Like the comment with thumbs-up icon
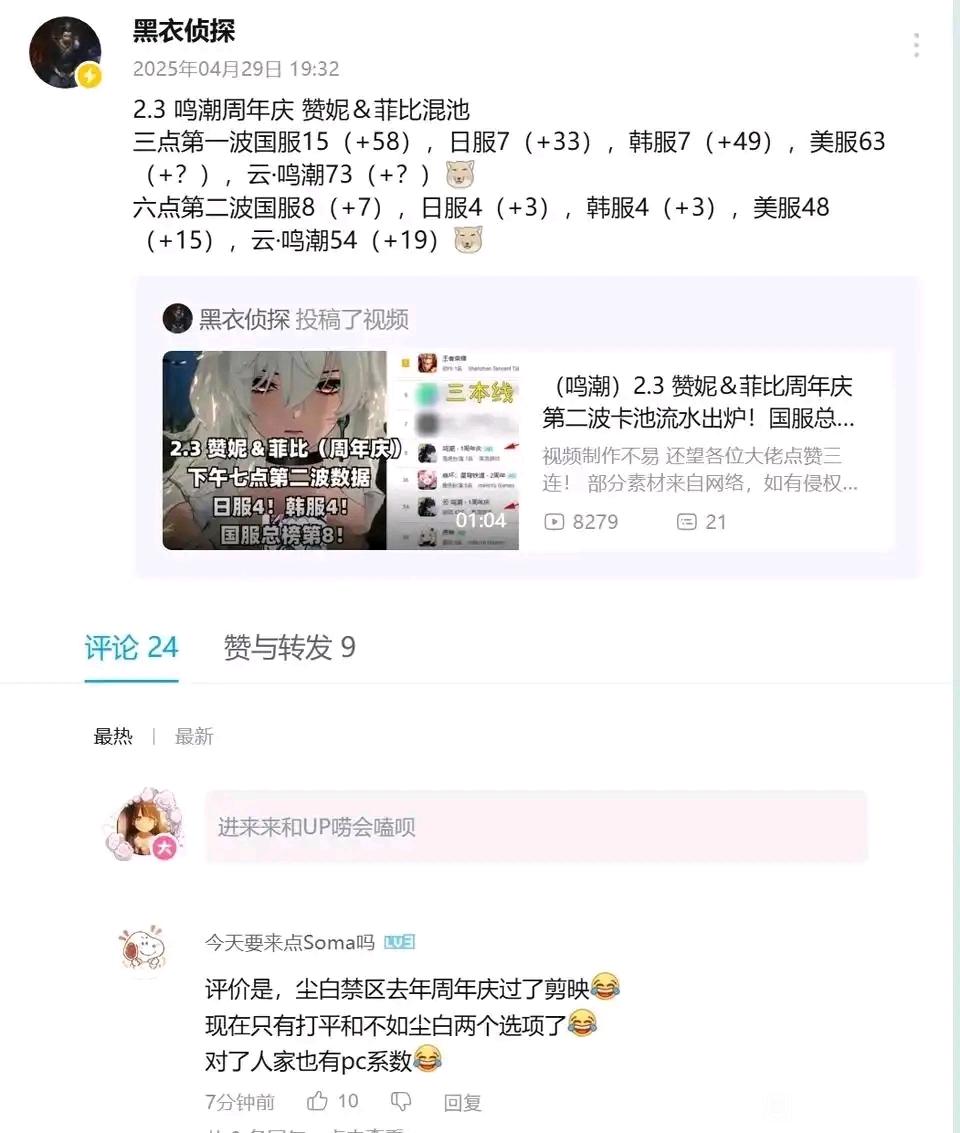This screenshot has height=1133, width=960. 317,1100
